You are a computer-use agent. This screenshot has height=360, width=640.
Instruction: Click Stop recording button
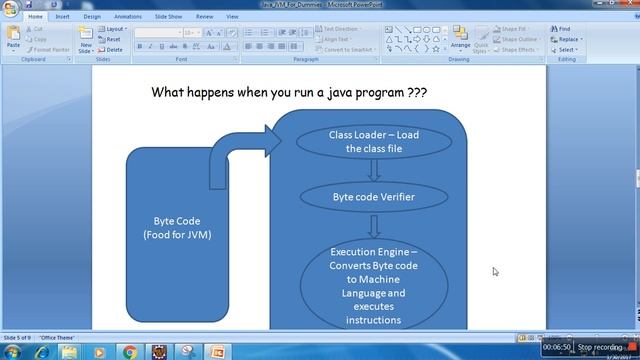607,347
